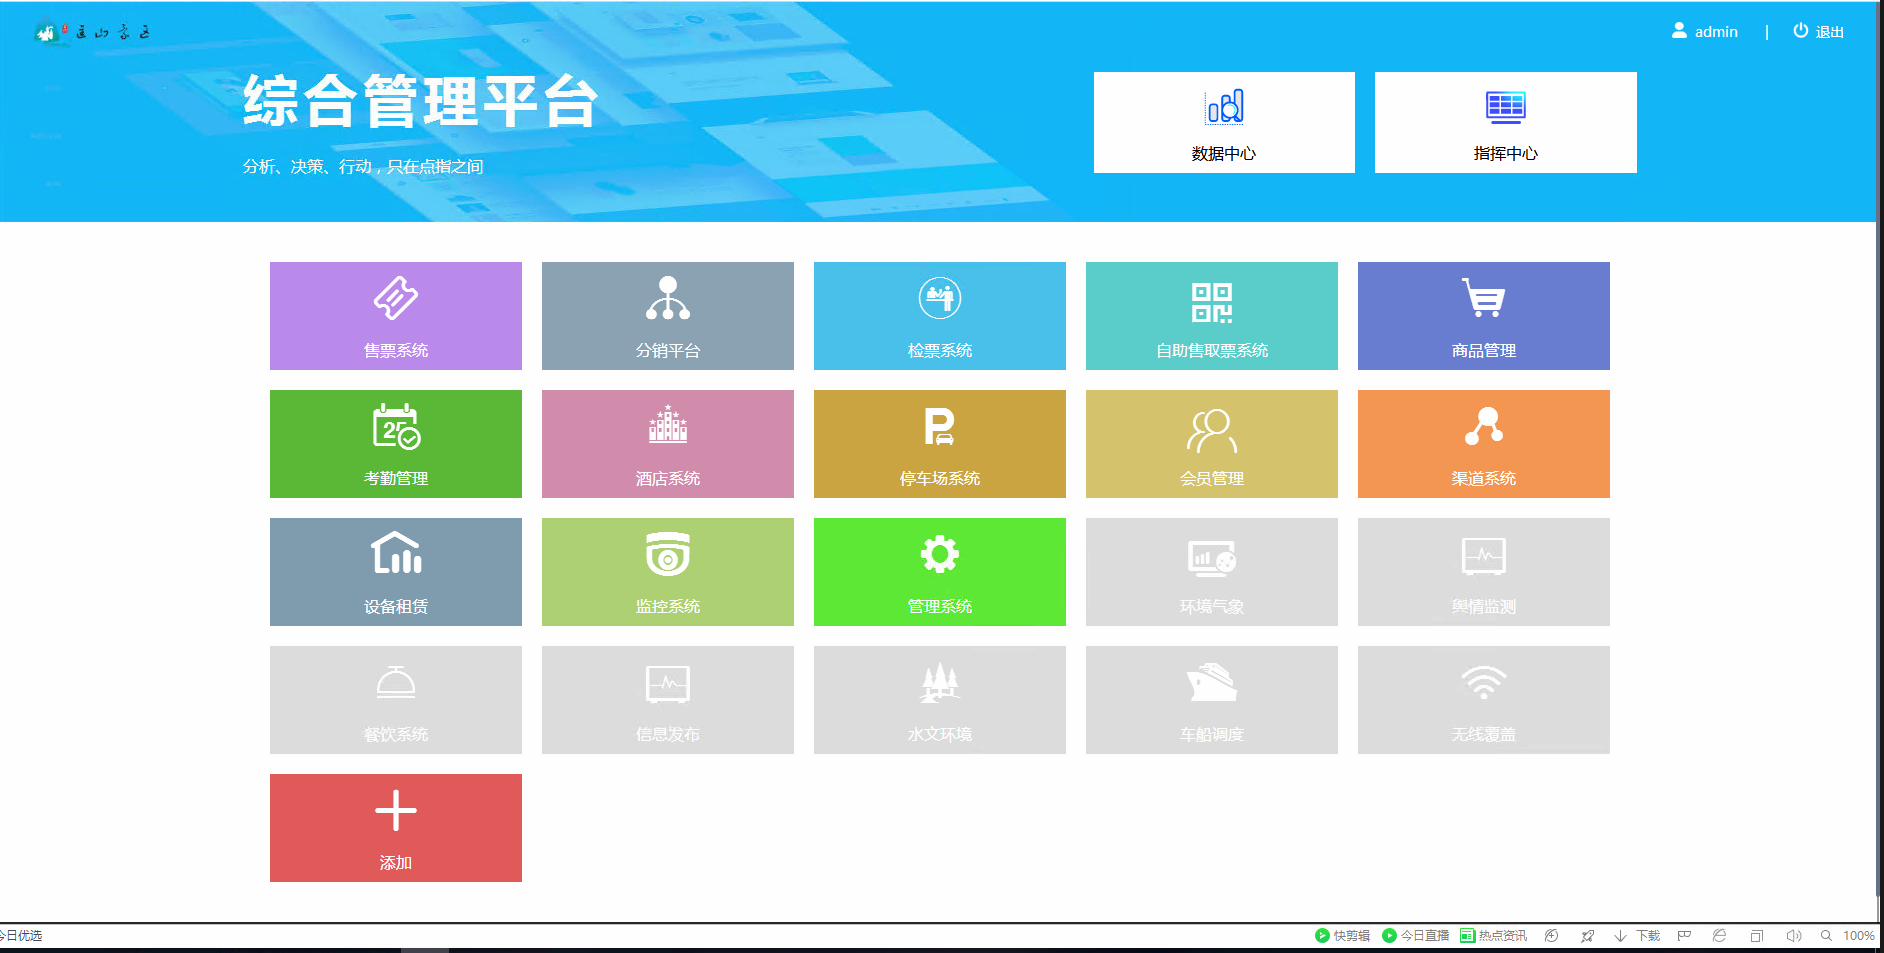Enter the 渠道系统 channel module

tap(1483, 444)
